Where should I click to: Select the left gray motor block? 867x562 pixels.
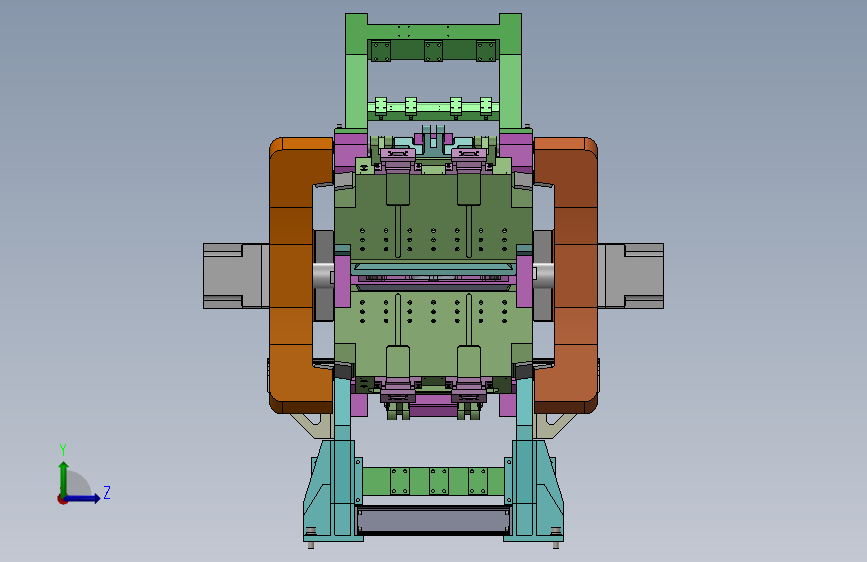coord(236,276)
